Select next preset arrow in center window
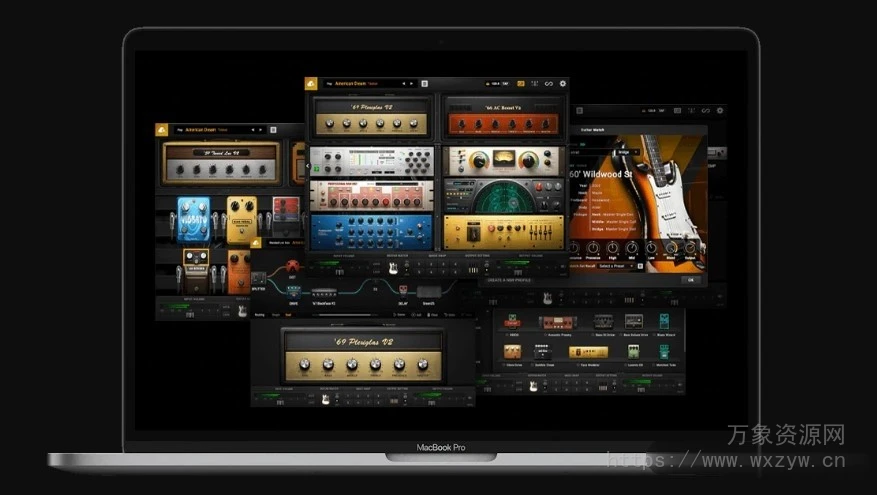 click(x=412, y=83)
